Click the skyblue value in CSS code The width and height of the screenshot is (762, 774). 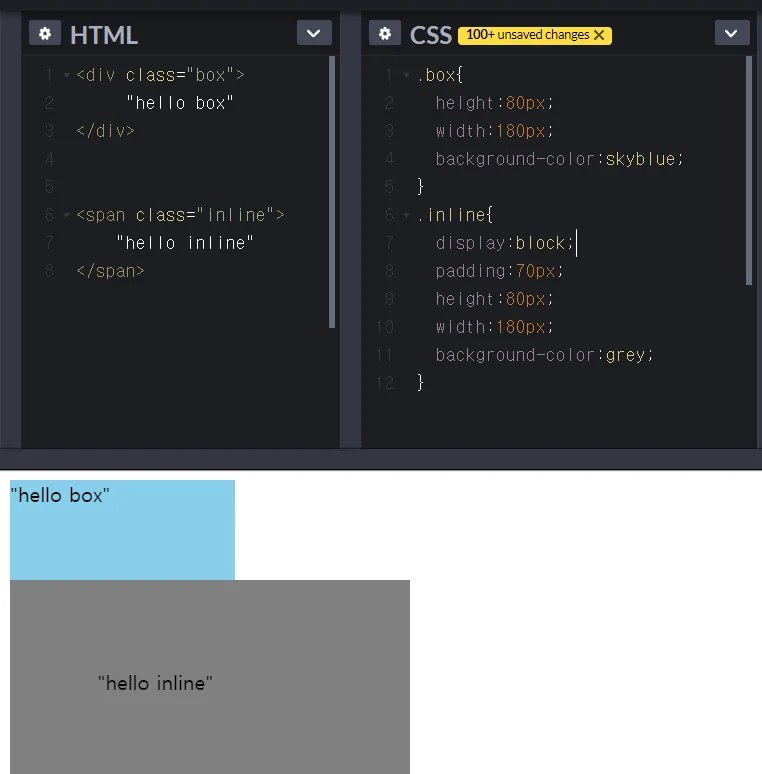[640, 159]
